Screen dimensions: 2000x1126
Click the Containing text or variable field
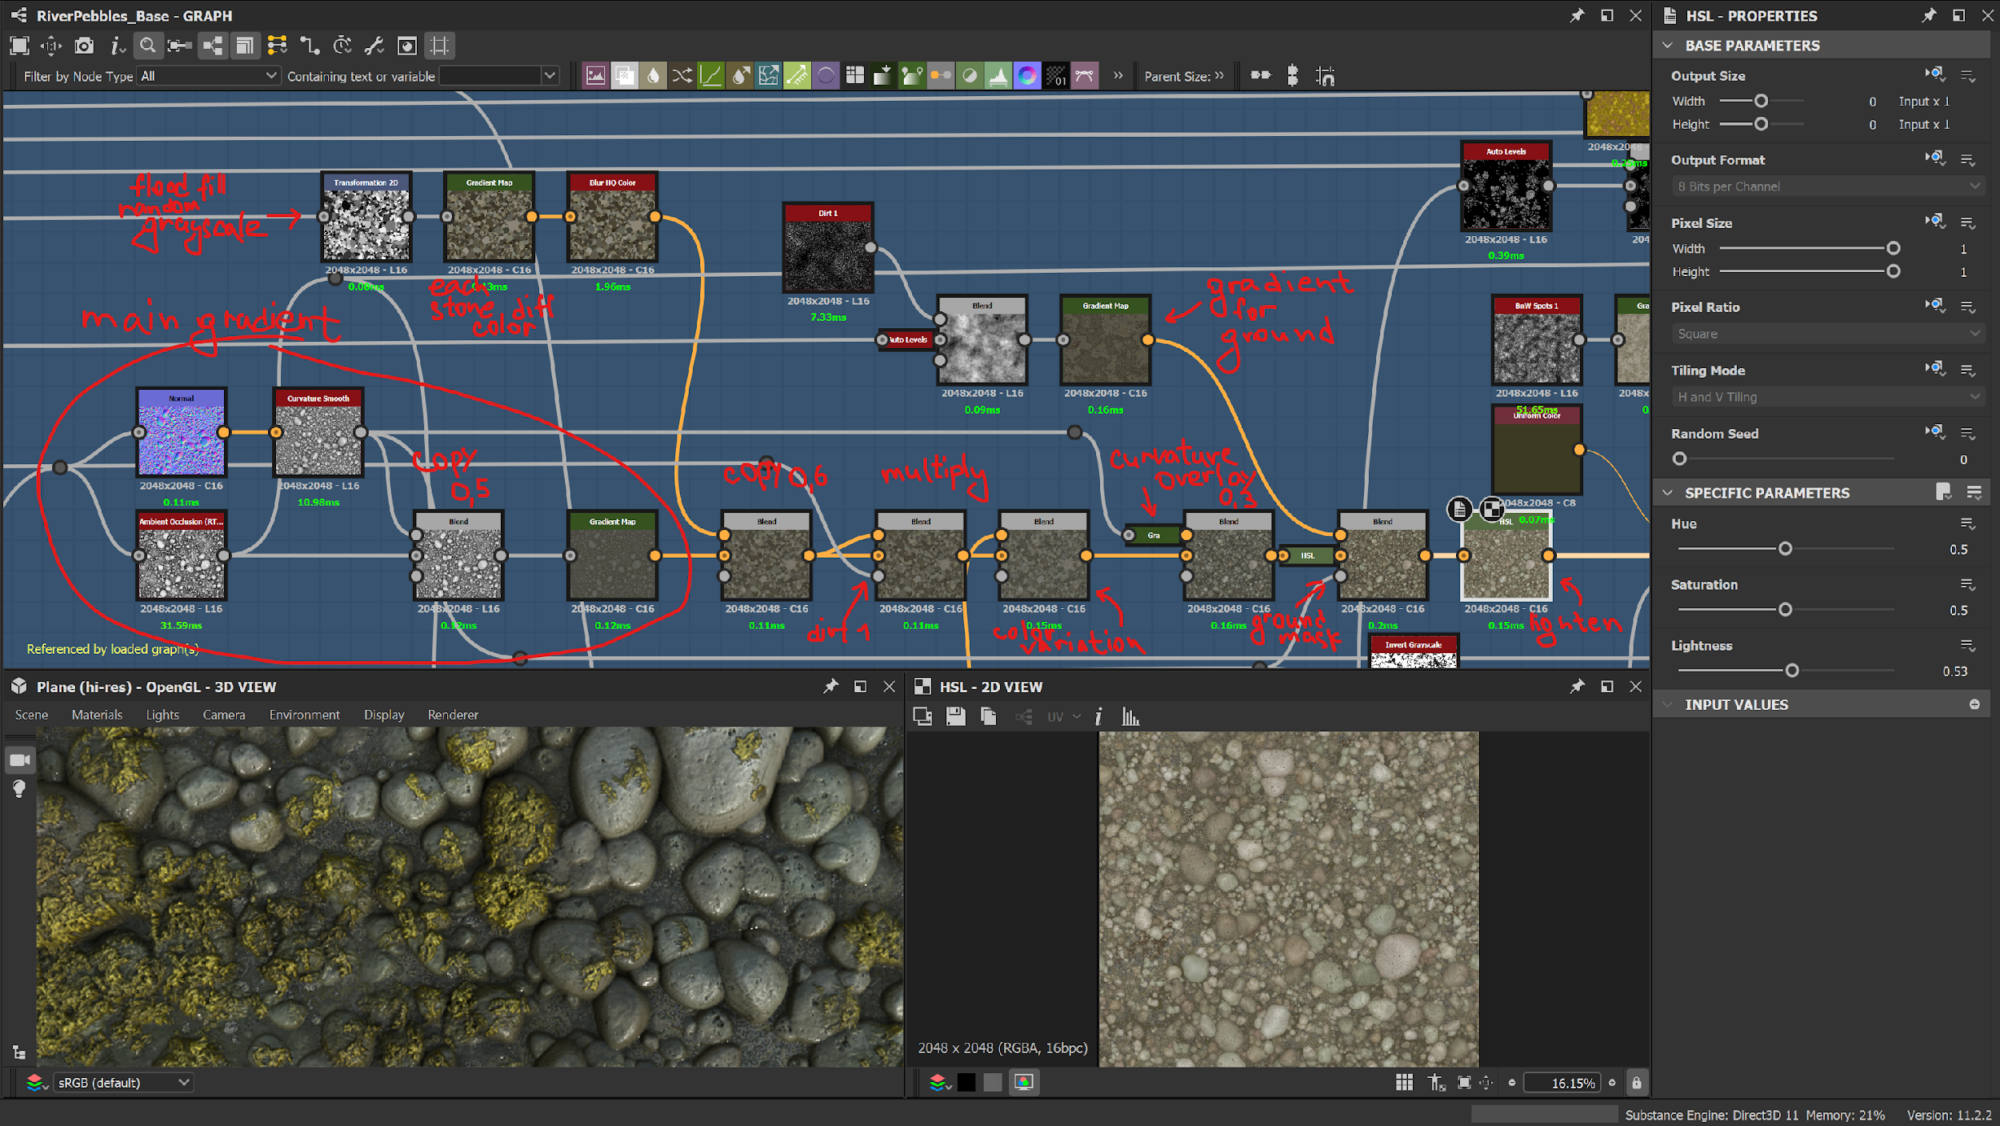pyautogui.click(x=490, y=76)
